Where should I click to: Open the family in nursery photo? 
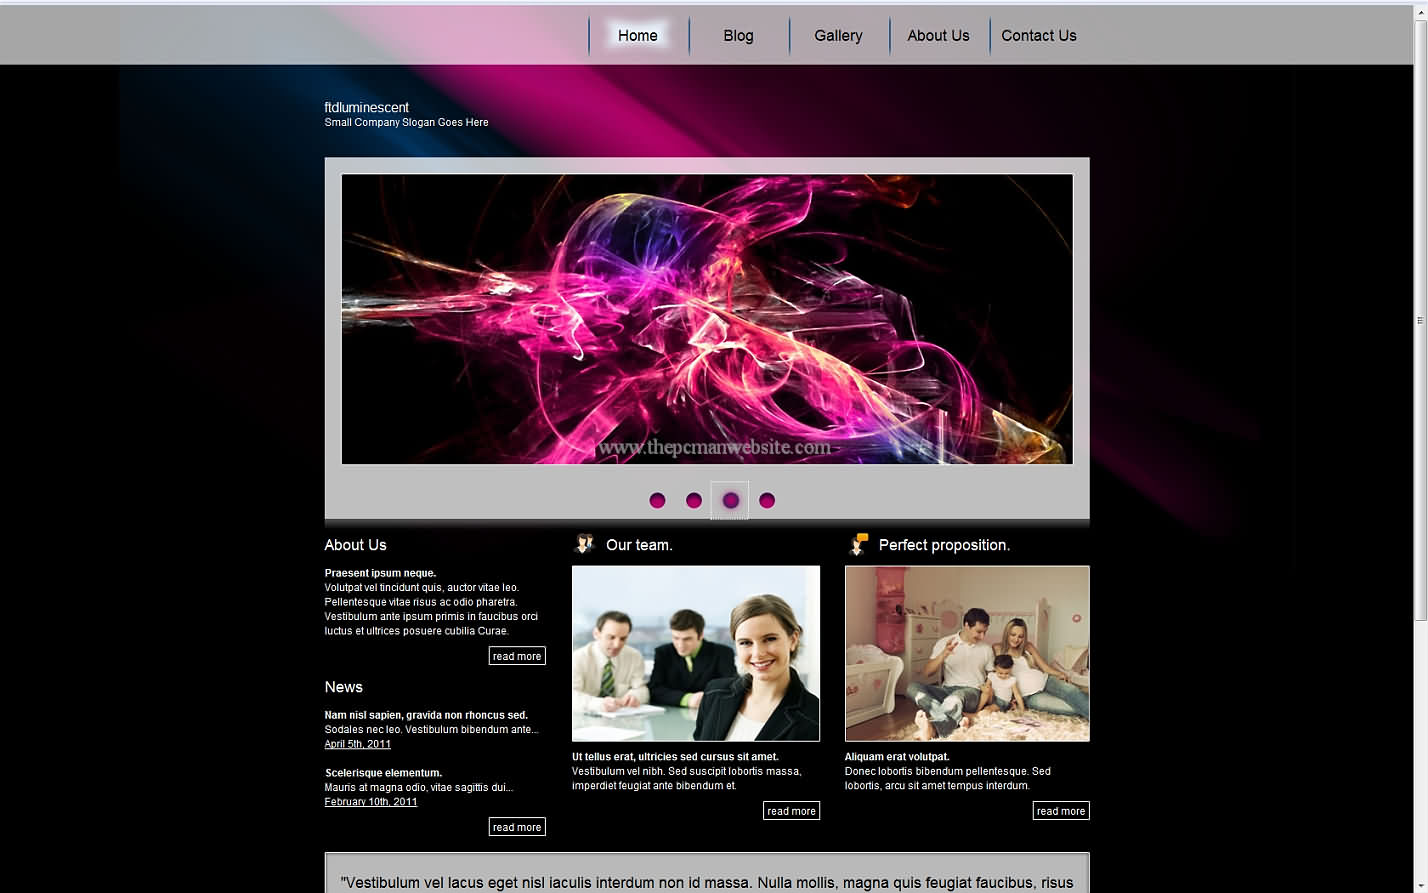pos(967,654)
